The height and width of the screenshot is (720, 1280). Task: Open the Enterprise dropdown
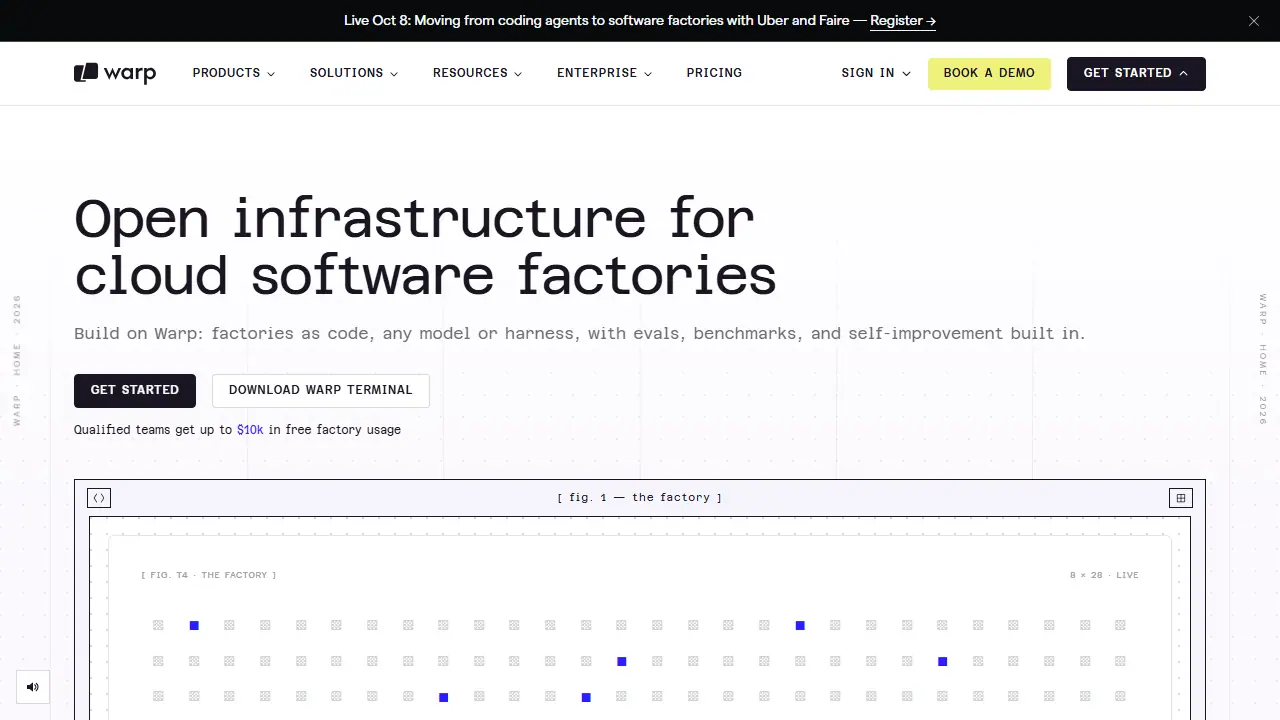pyautogui.click(x=604, y=73)
